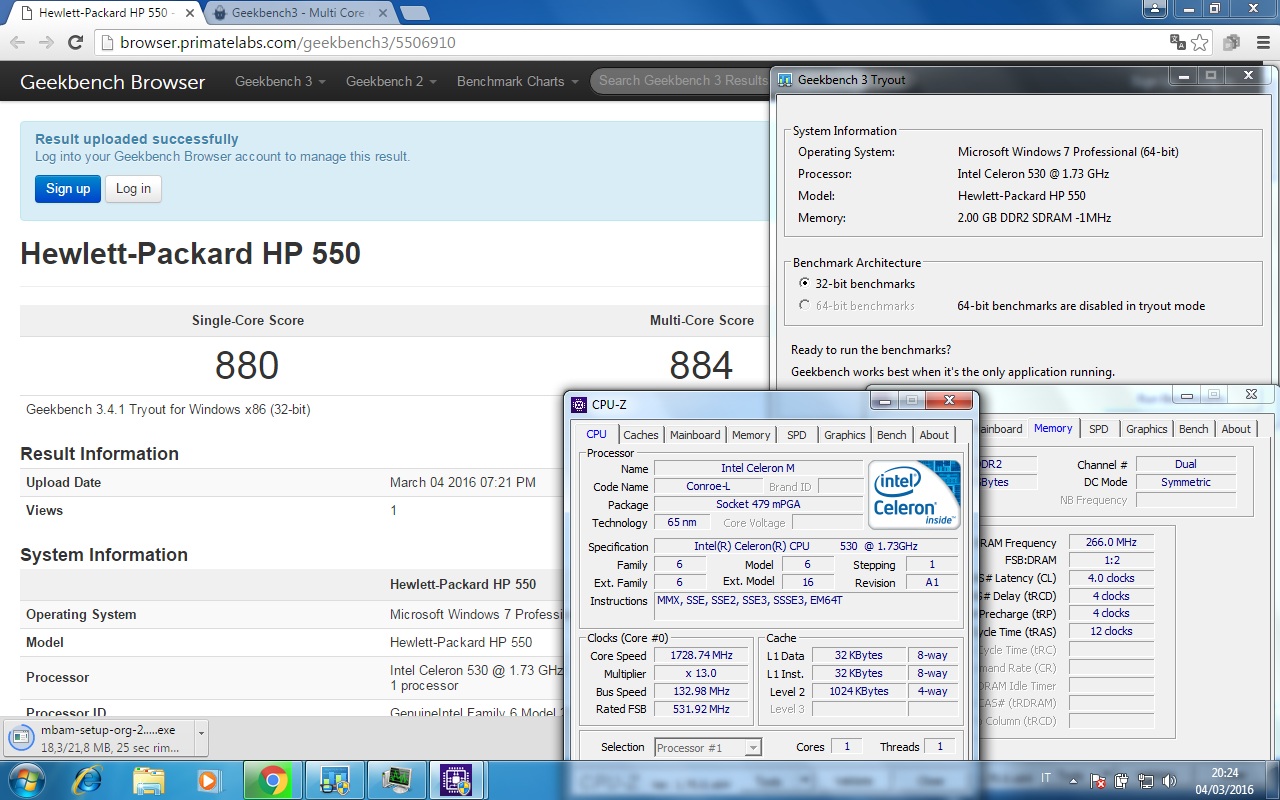Open Action Center flag in system tray
The width and height of the screenshot is (1280, 800).
click(x=1098, y=781)
